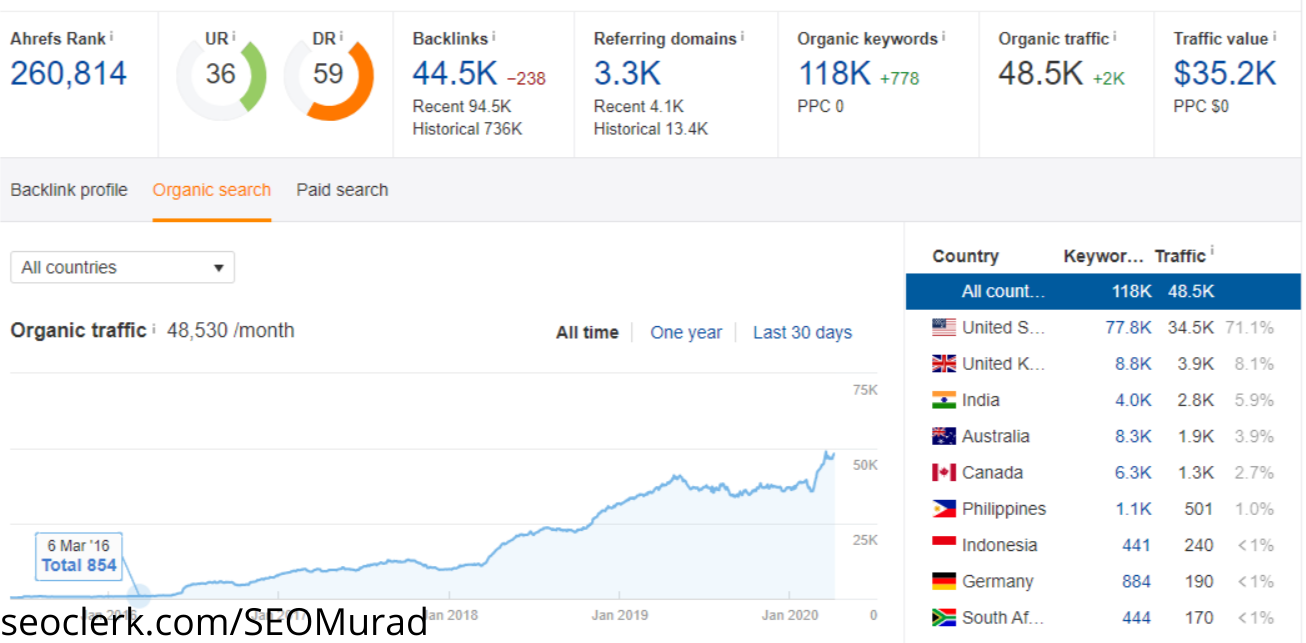This screenshot has height=643, width=1306.
Task: Switch to the Backlink profile tab
Action: [x=69, y=190]
